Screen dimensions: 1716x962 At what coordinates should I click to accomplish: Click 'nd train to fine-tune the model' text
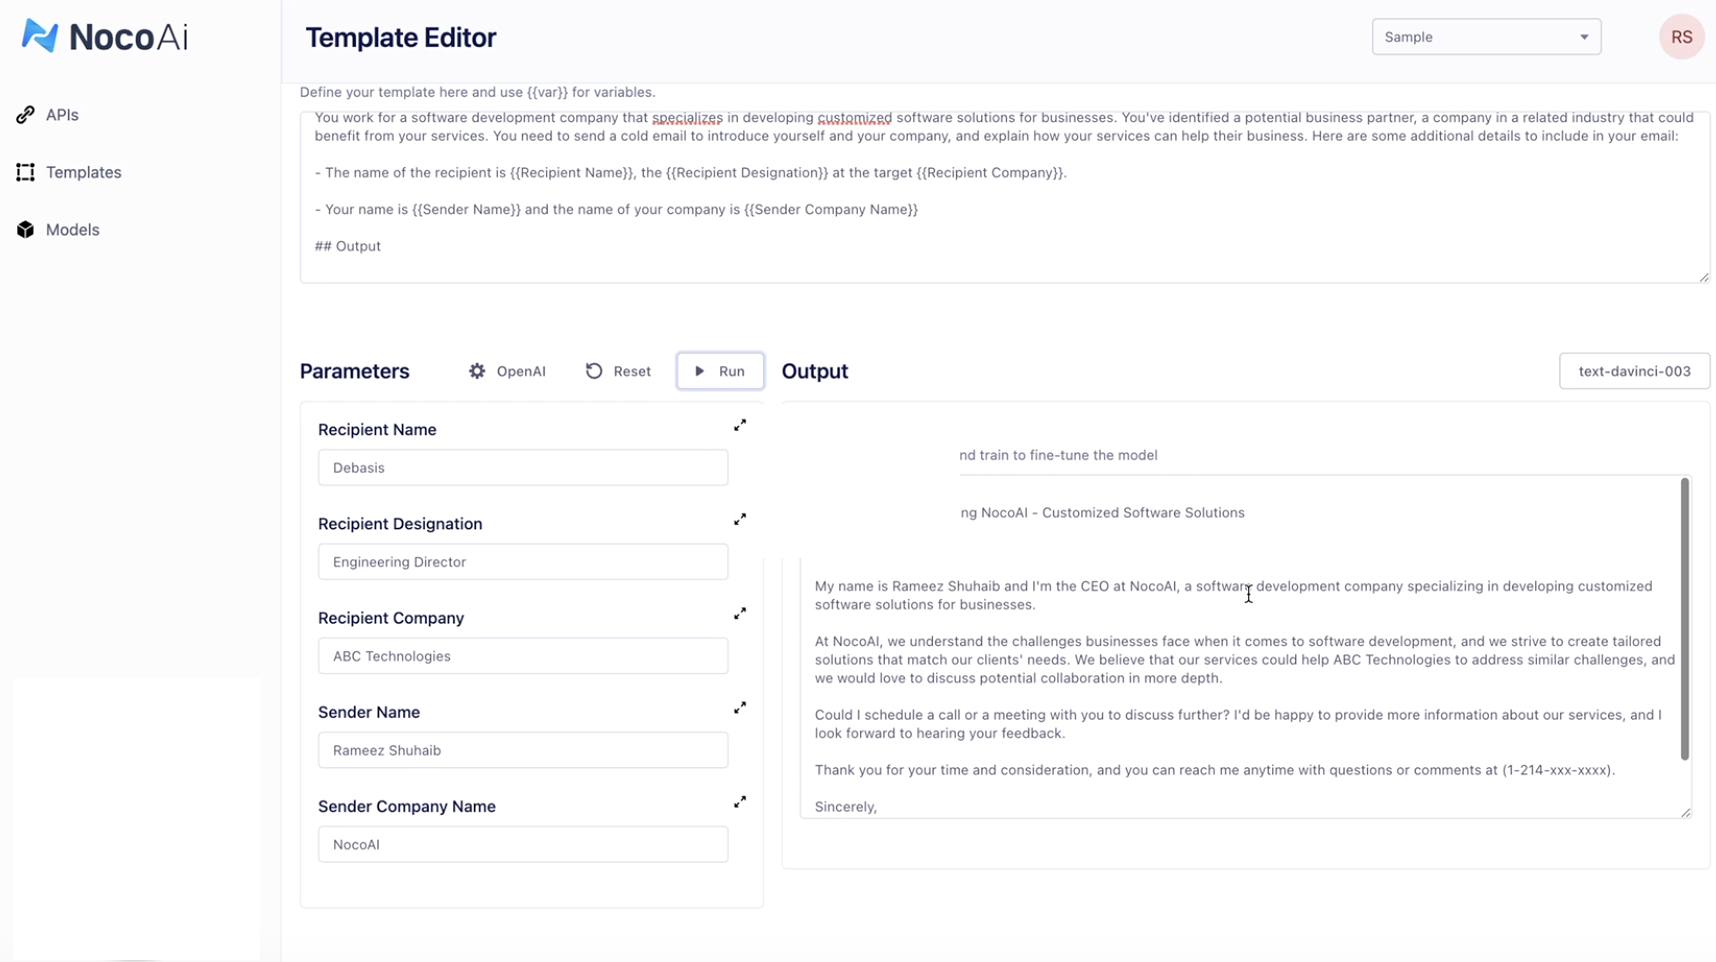1058,455
